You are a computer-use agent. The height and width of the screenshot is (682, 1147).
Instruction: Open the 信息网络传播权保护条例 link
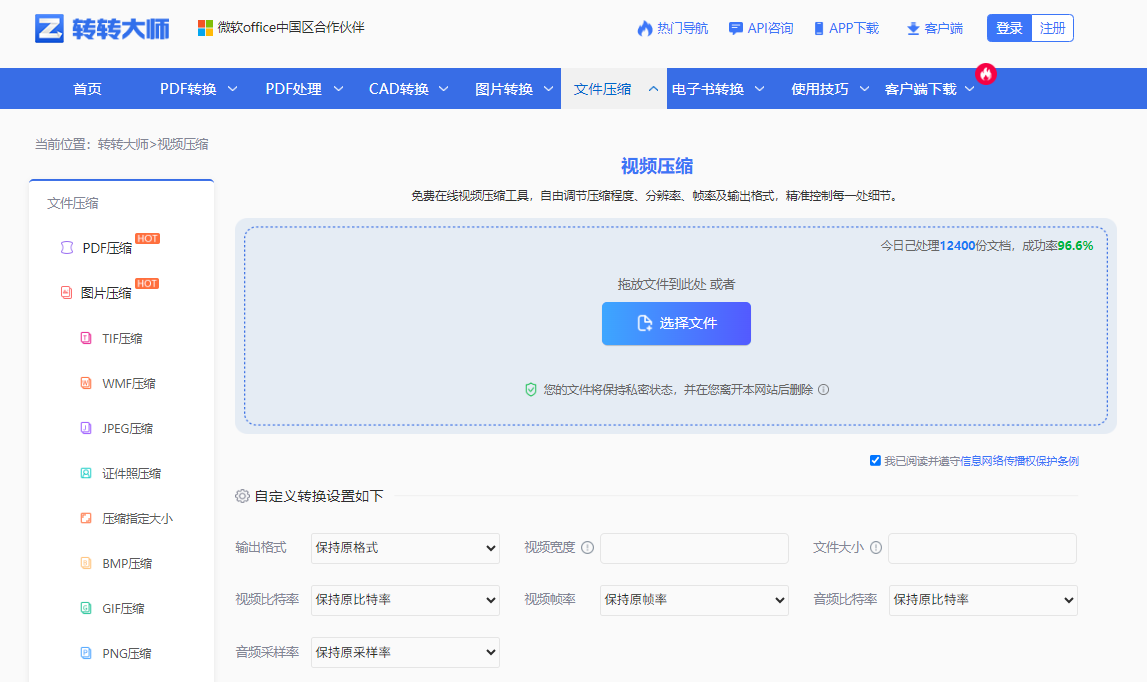coord(1019,461)
